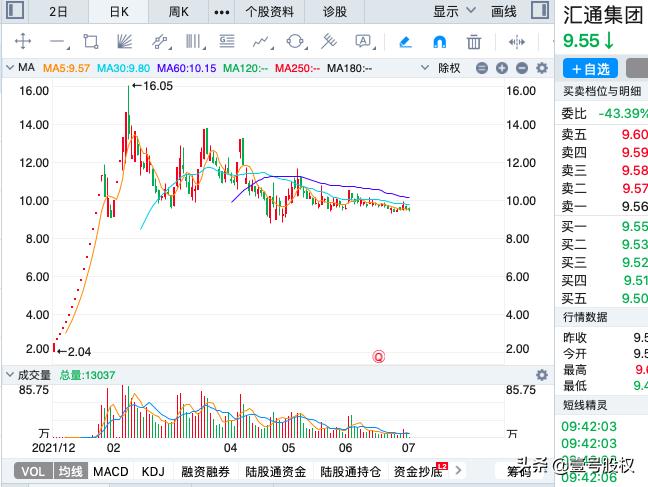The width and height of the screenshot is (648, 487).
Task: Click the 筹码 chips button
Action: tap(519, 471)
